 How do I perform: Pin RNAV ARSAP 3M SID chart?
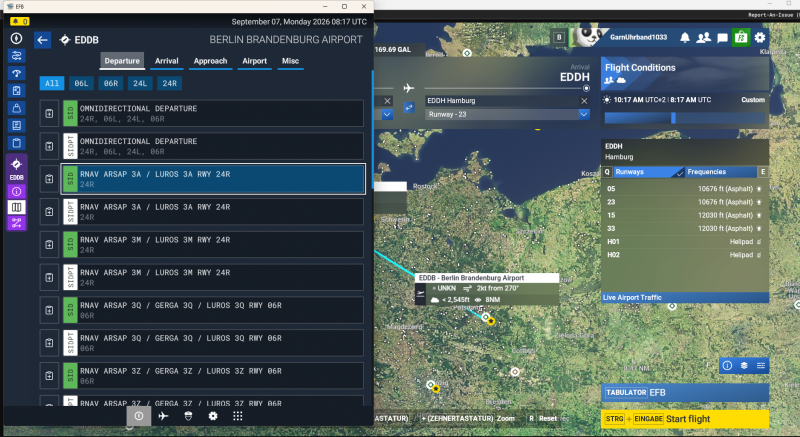[x=49, y=245]
